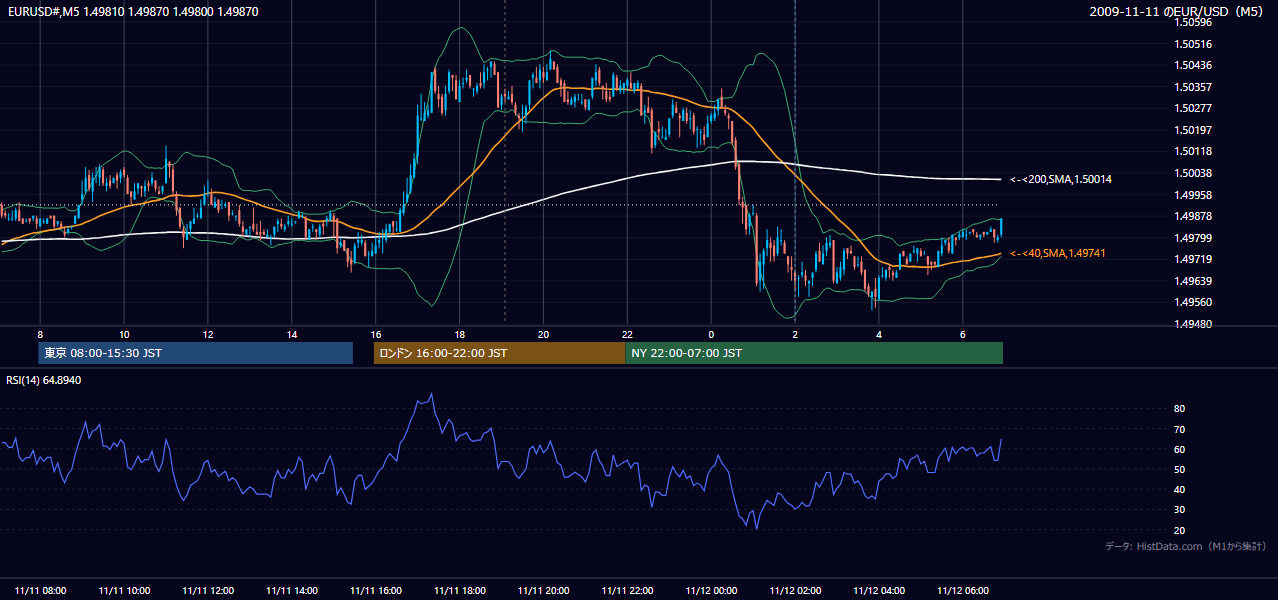Click the 200,SMA,1.50014 line label
The height and width of the screenshot is (600, 1278).
pos(1061,179)
